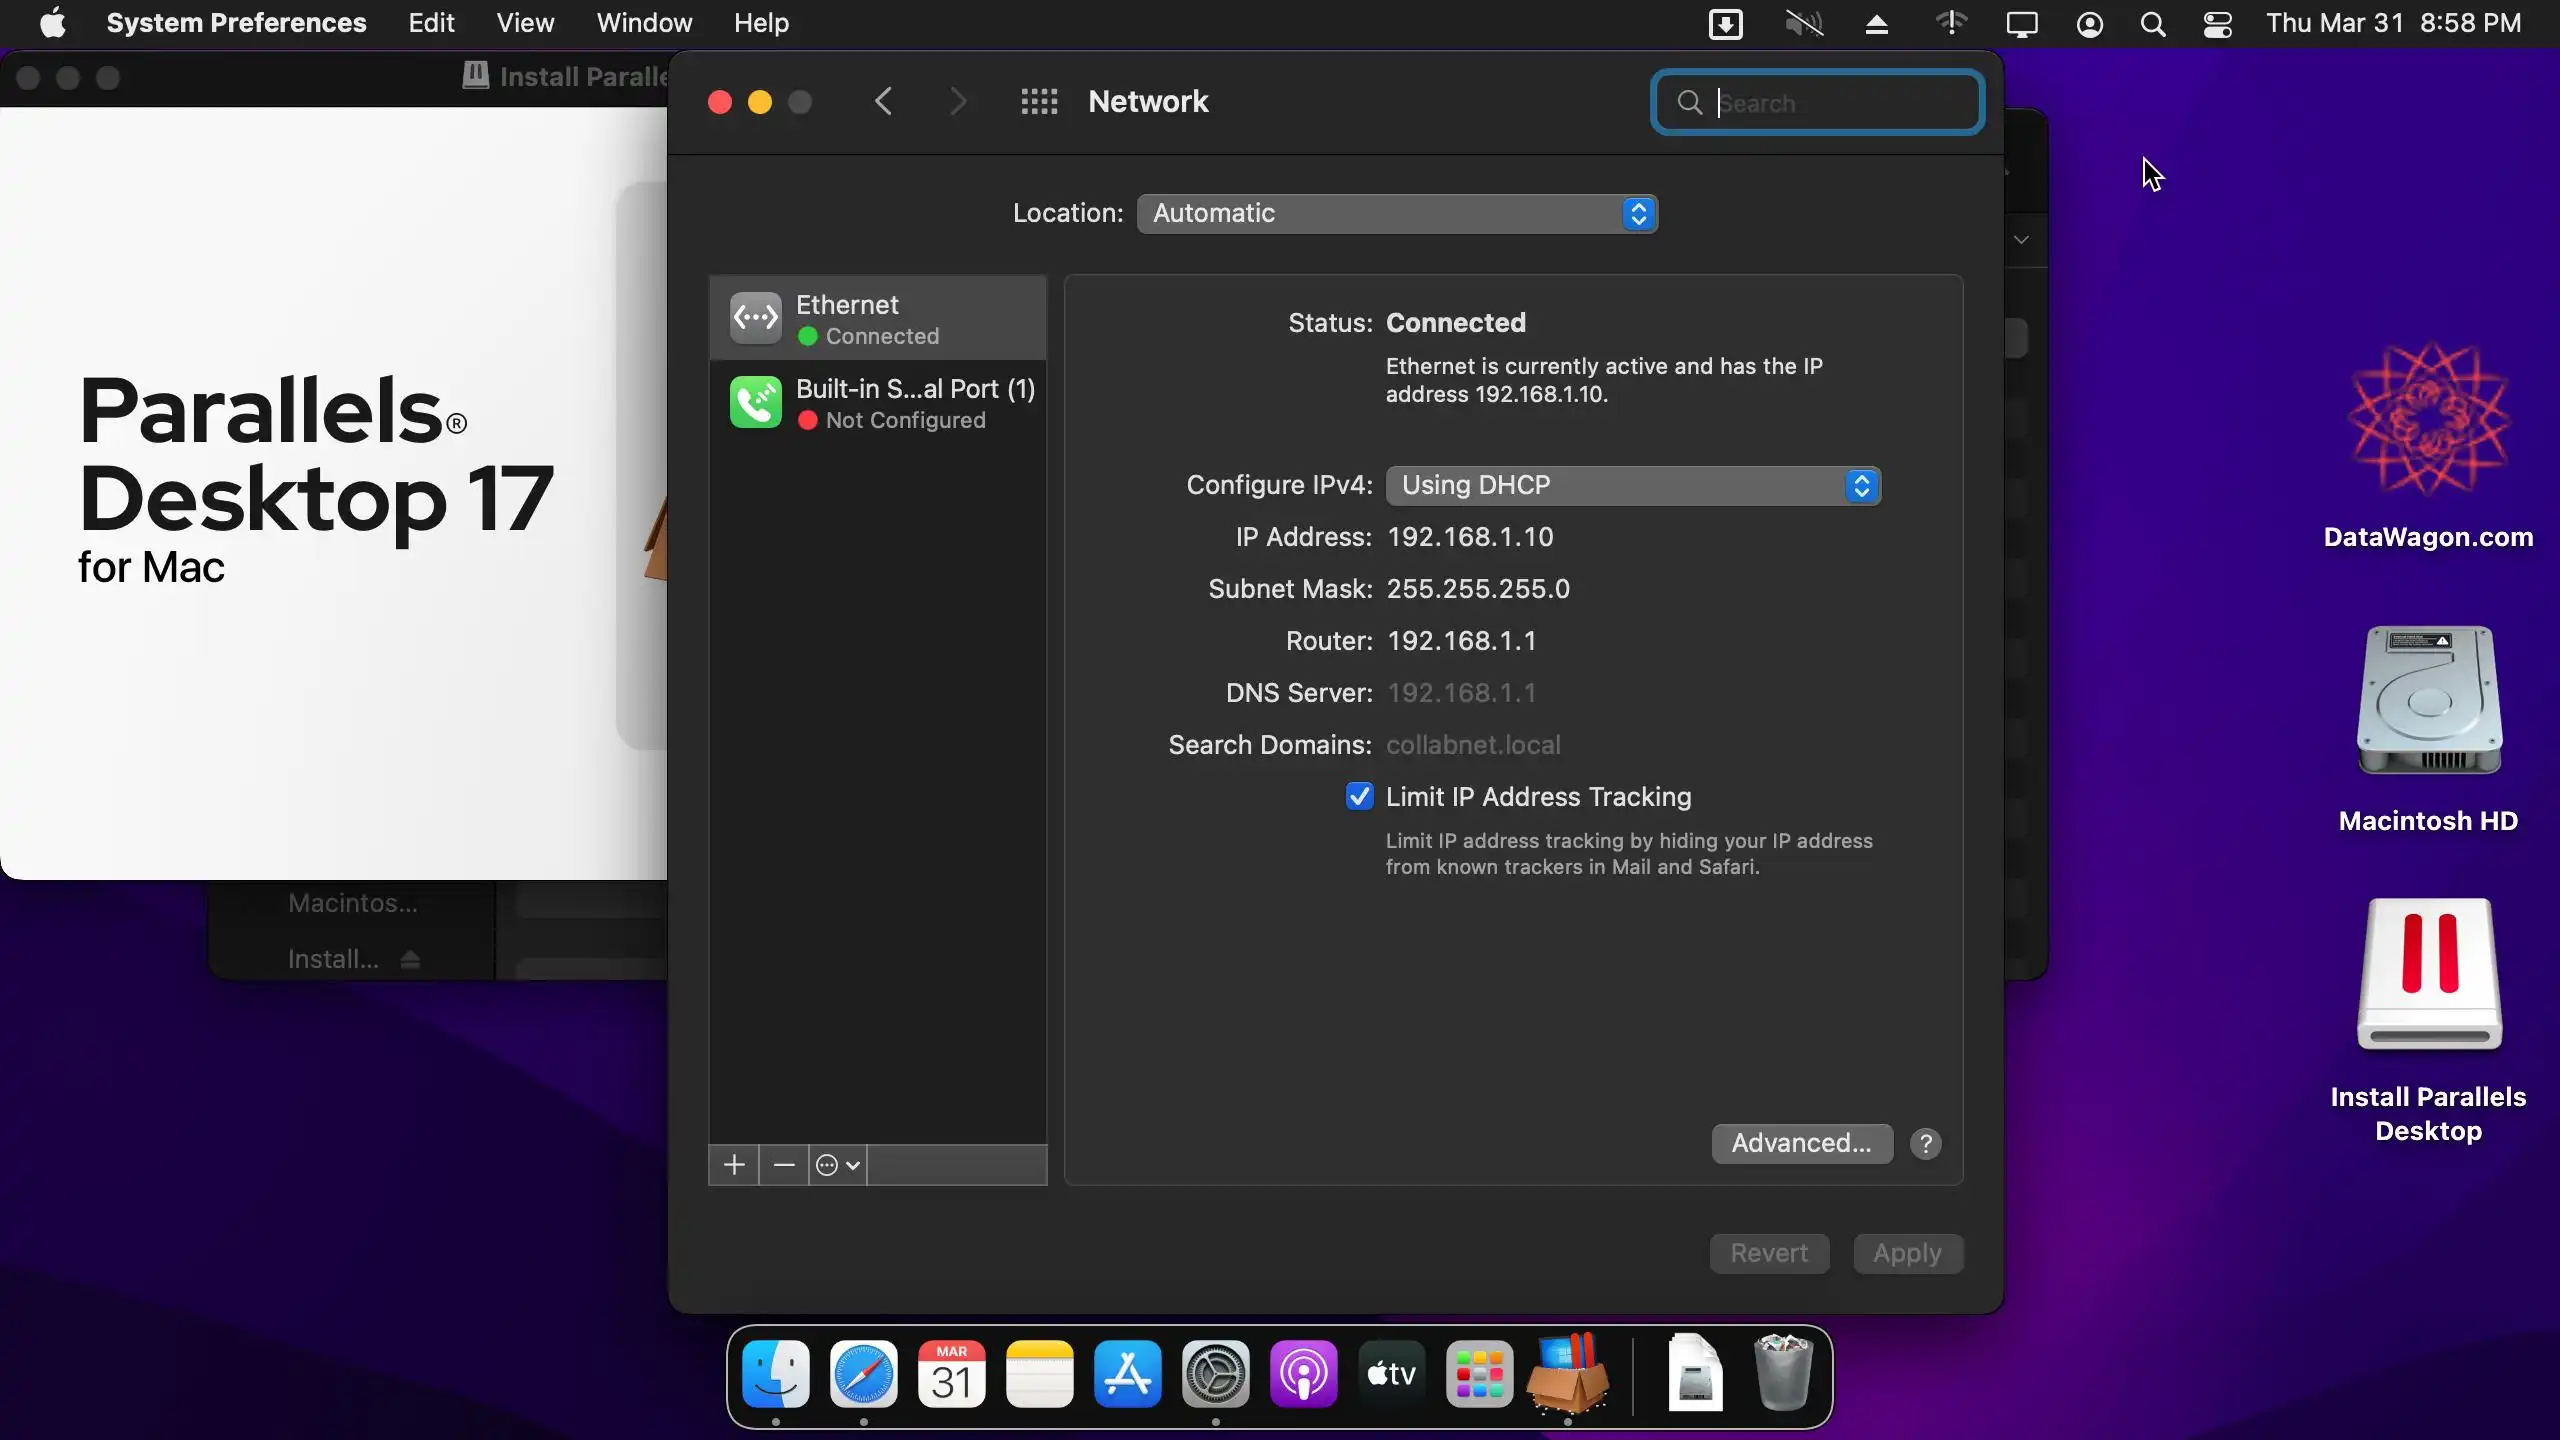
Task: Open the Location Automatic dropdown
Action: coord(1396,214)
